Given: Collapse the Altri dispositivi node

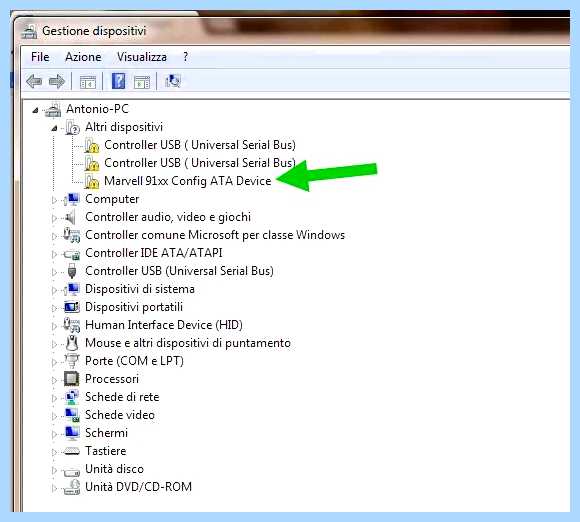Looking at the screenshot, I should (x=55, y=128).
